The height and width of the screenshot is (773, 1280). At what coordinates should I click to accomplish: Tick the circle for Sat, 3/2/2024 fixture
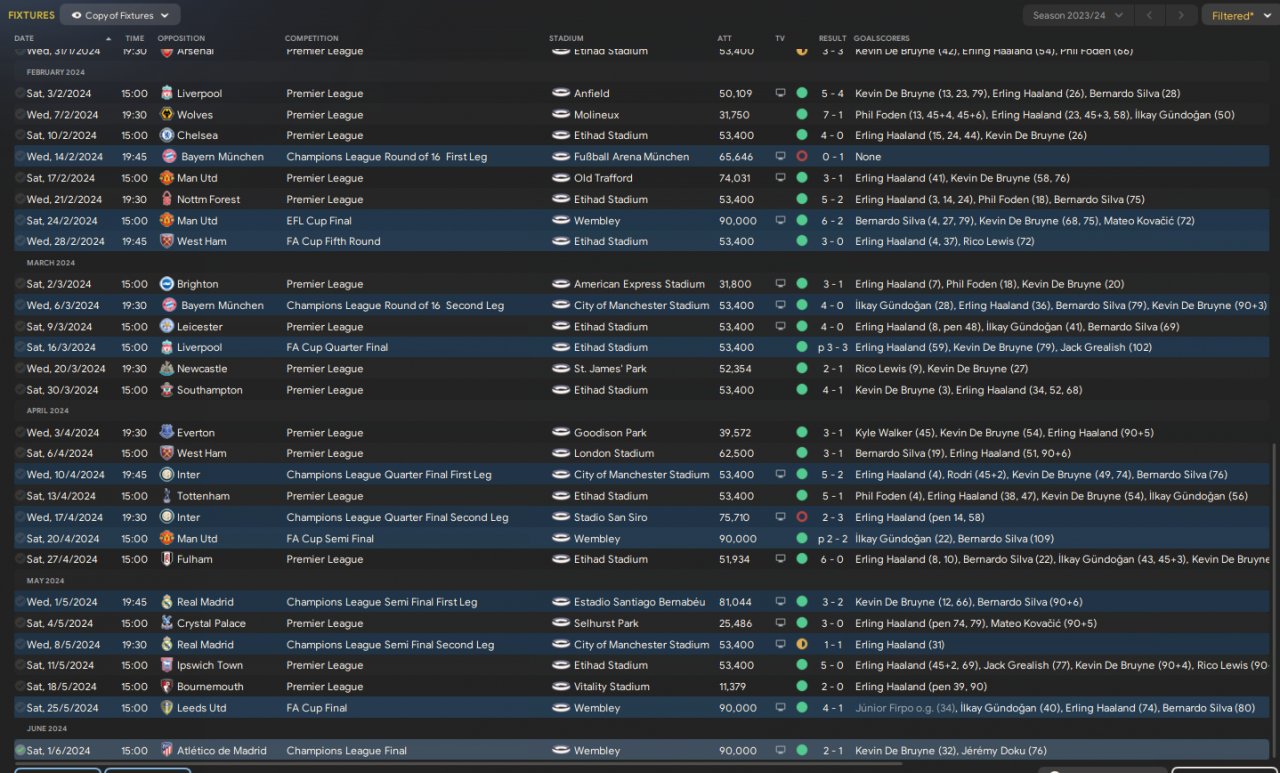[x=20, y=93]
